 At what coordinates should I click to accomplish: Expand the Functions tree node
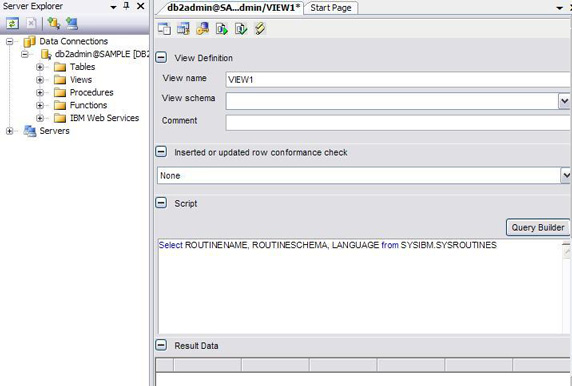40,105
